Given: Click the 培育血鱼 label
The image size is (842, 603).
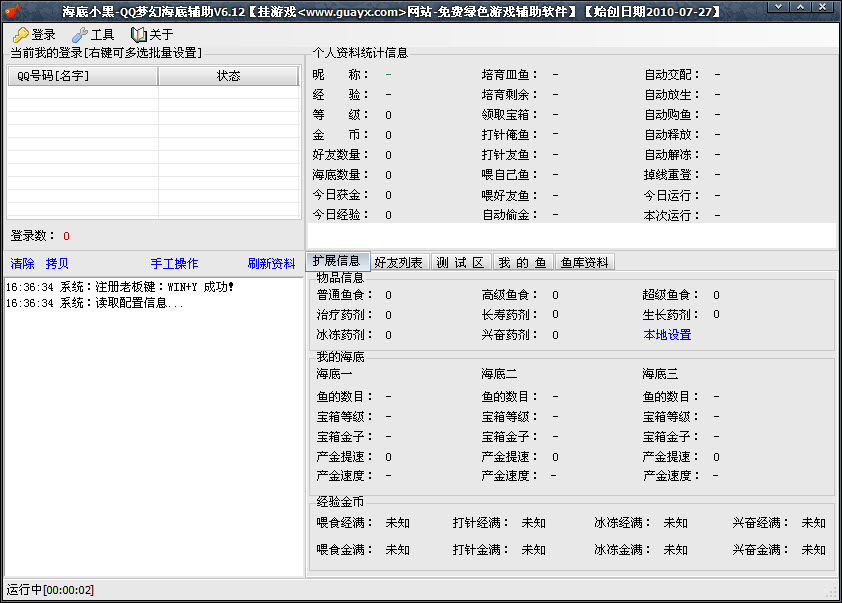Looking at the screenshot, I should coord(510,75).
